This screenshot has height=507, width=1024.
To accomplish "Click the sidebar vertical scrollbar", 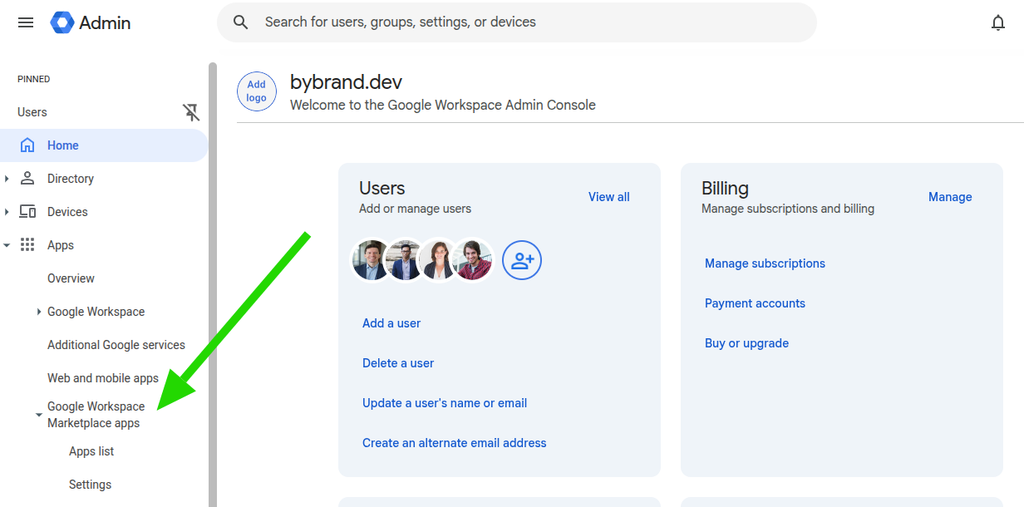I will (x=212, y=284).
